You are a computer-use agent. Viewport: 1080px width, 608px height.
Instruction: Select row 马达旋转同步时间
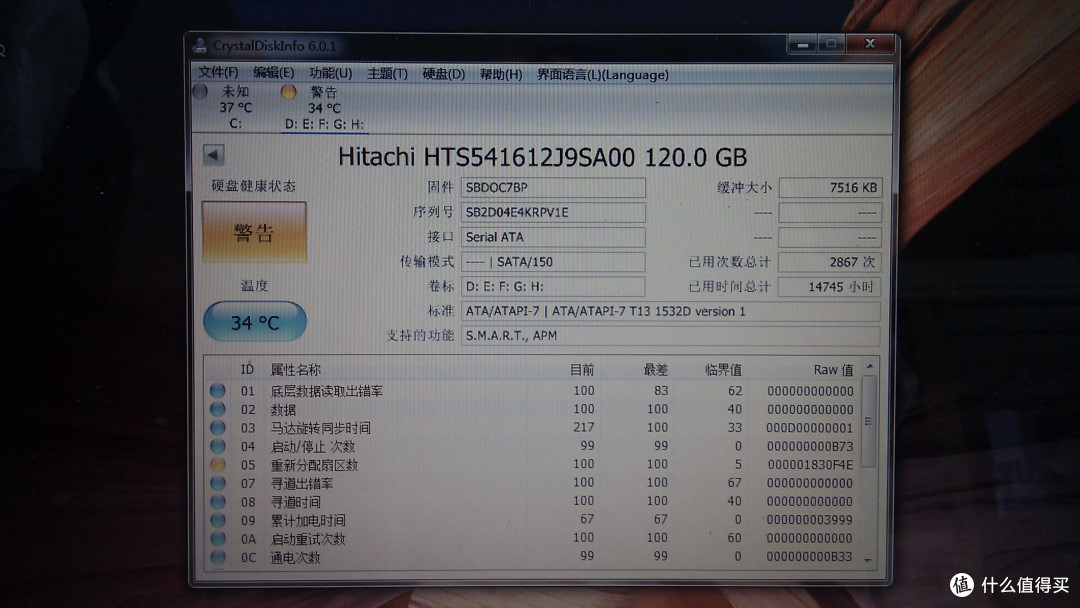click(x=532, y=428)
